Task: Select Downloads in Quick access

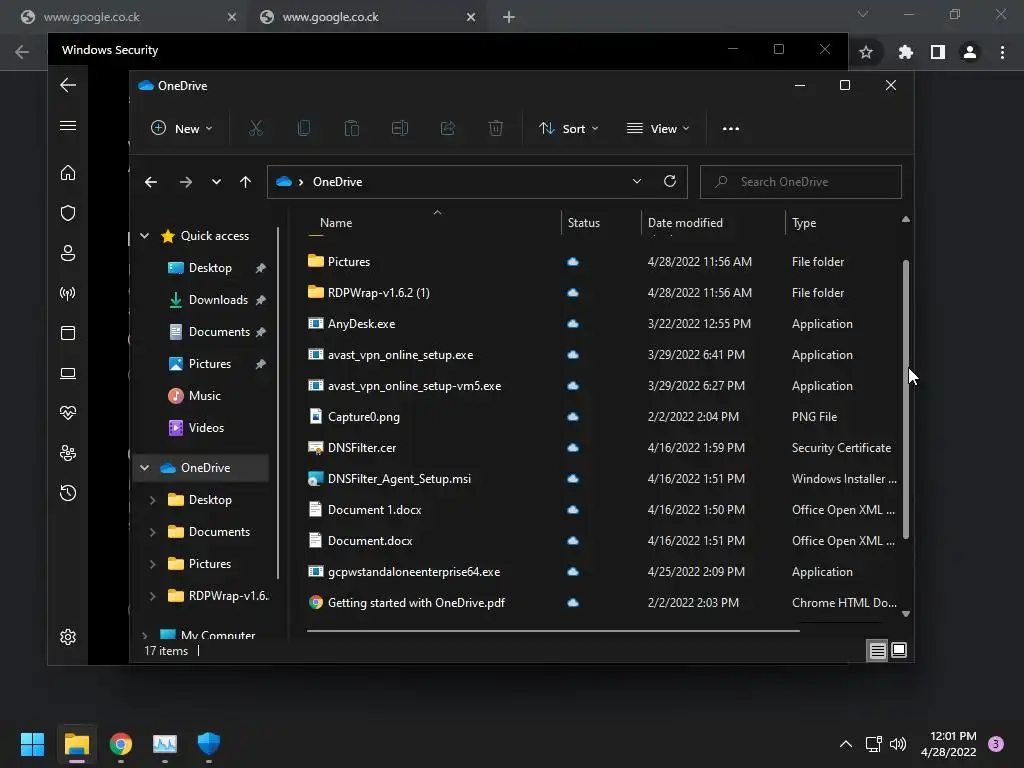Action: [217, 300]
